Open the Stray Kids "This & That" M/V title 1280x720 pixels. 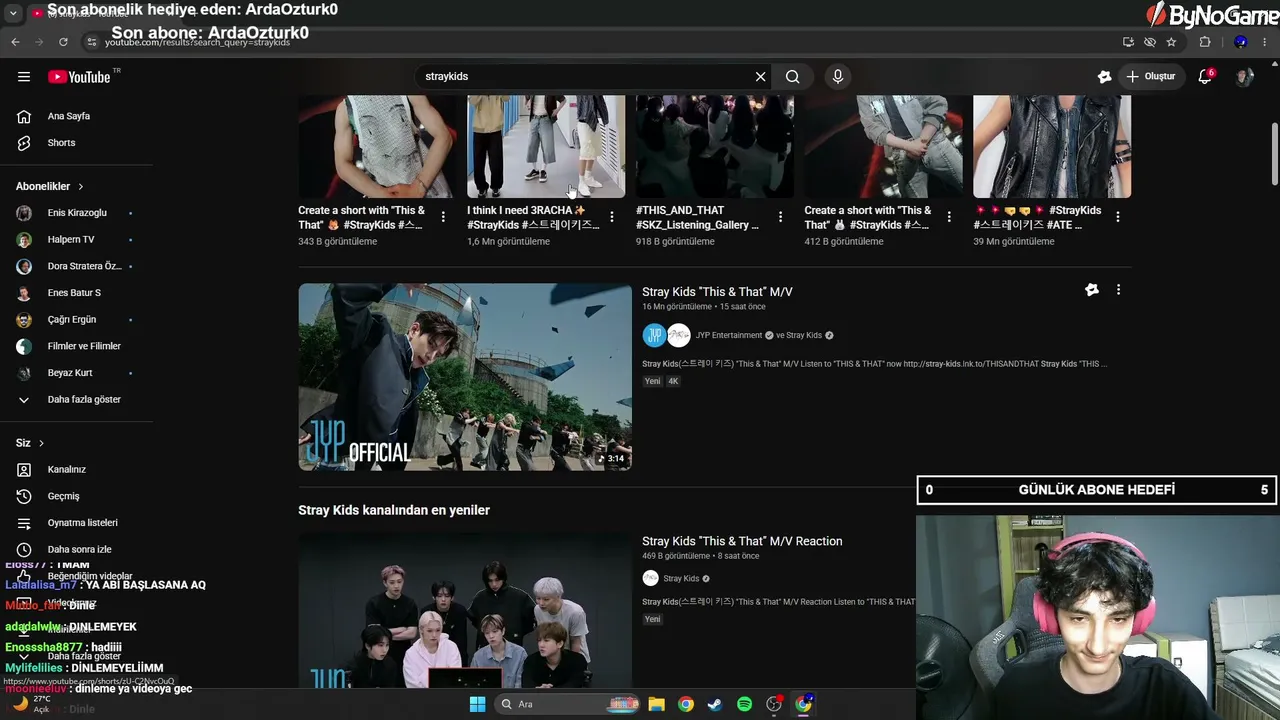[717, 292]
